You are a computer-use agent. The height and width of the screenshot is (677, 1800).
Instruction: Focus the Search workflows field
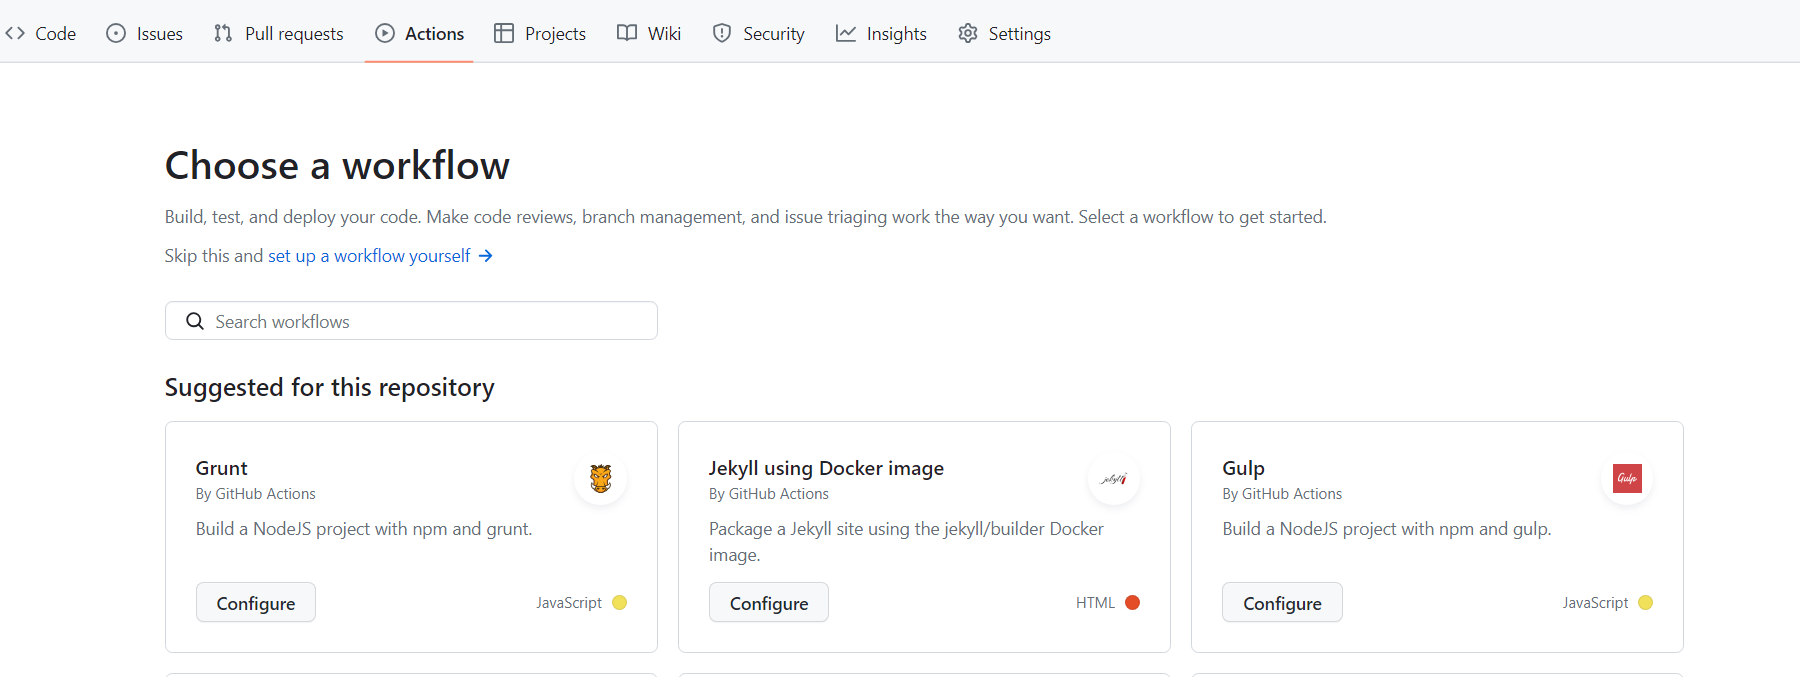tap(411, 321)
